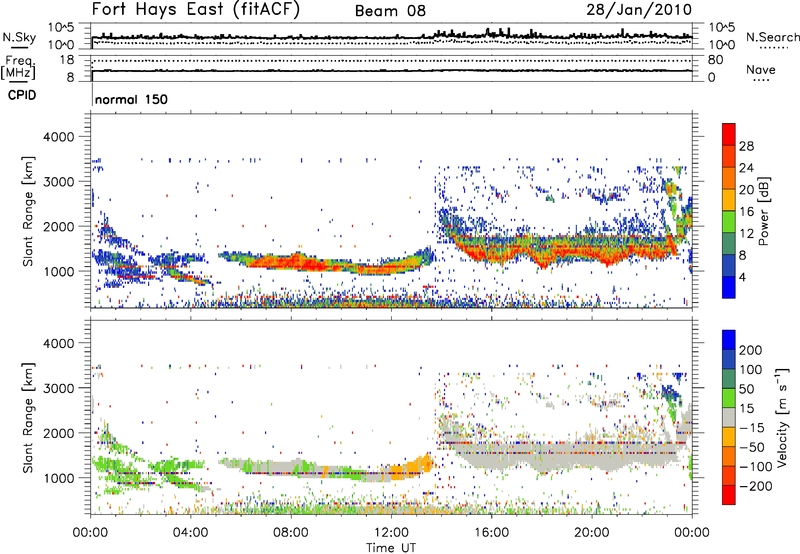Click the "80" Nave tick label
This screenshot has height=554, width=800.
click(x=715, y=60)
